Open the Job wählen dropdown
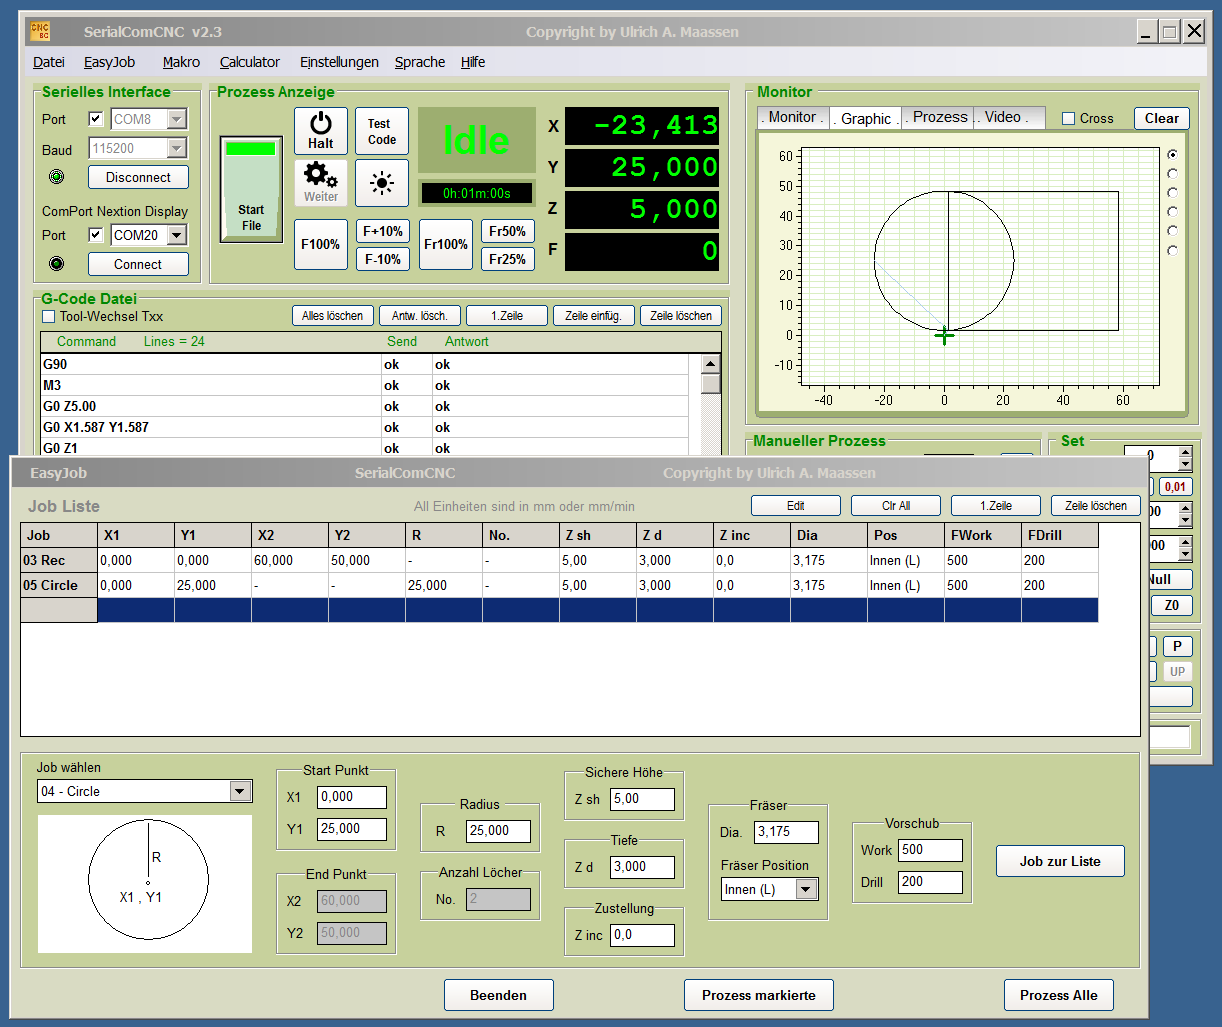Viewport: 1222px width, 1027px height. tap(240, 792)
